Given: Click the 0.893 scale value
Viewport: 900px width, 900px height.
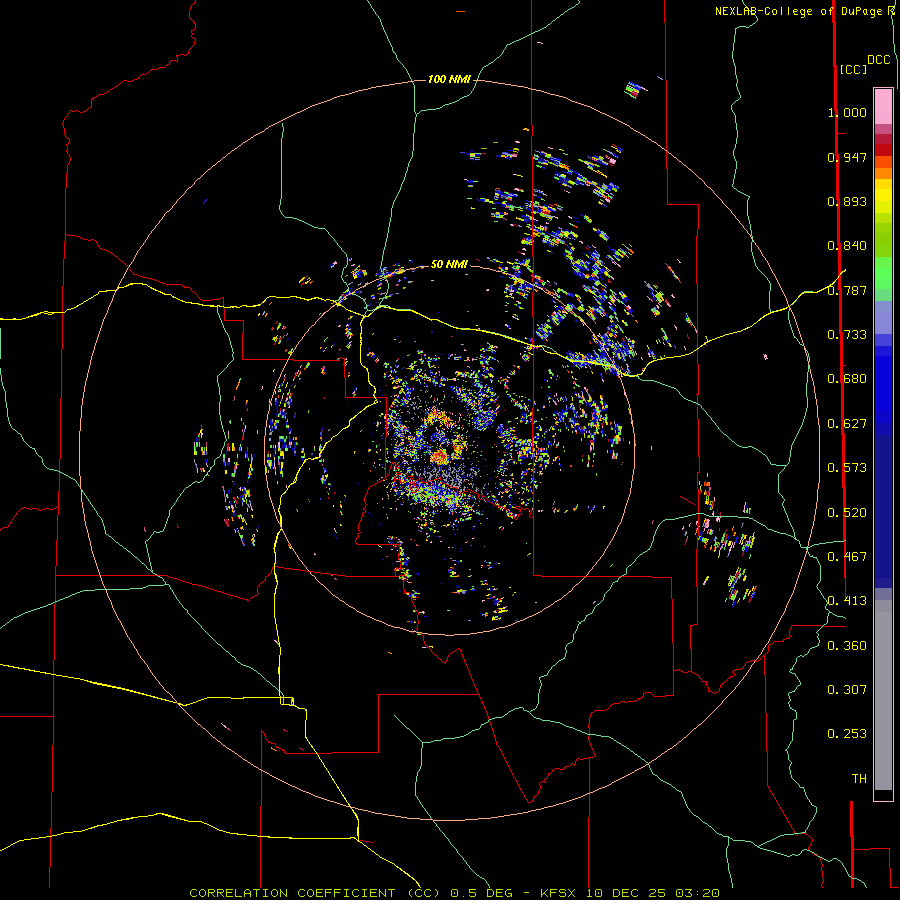Looking at the screenshot, I should (847, 201).
